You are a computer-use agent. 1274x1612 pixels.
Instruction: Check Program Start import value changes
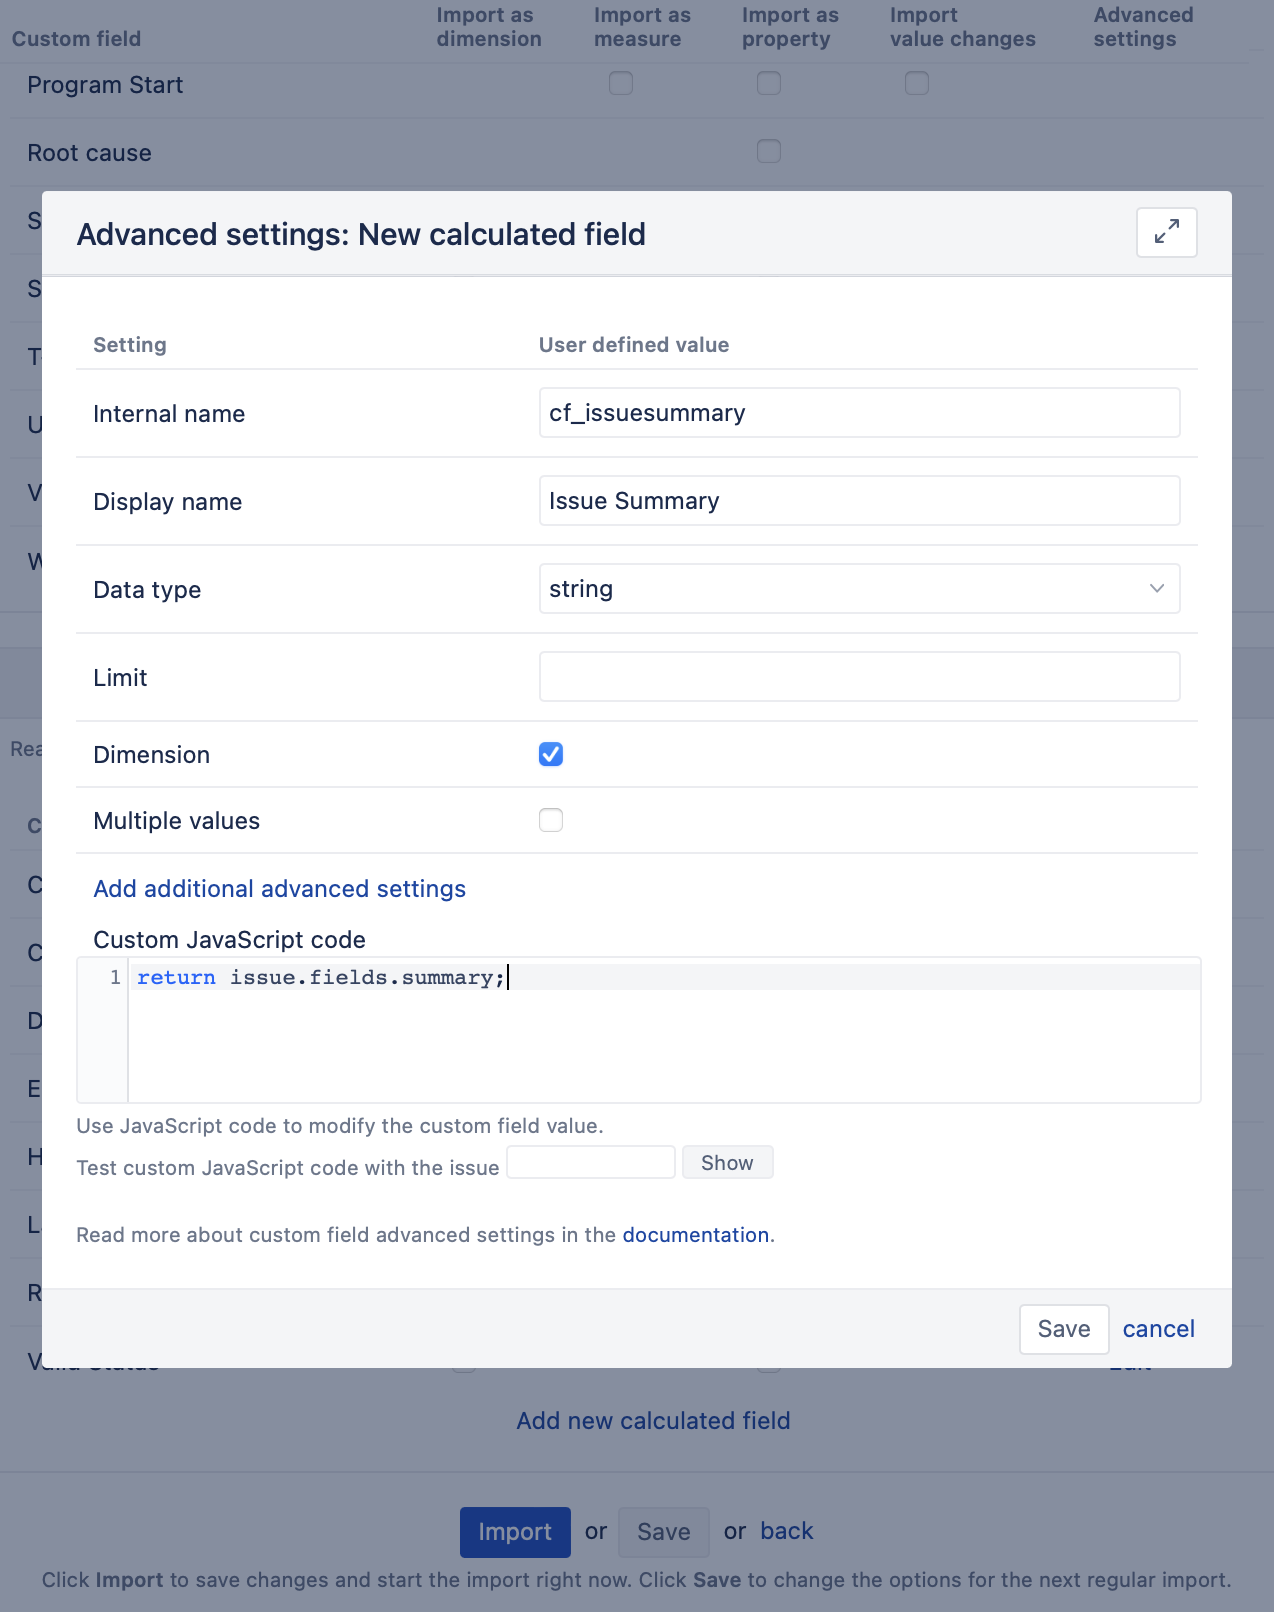917,83
